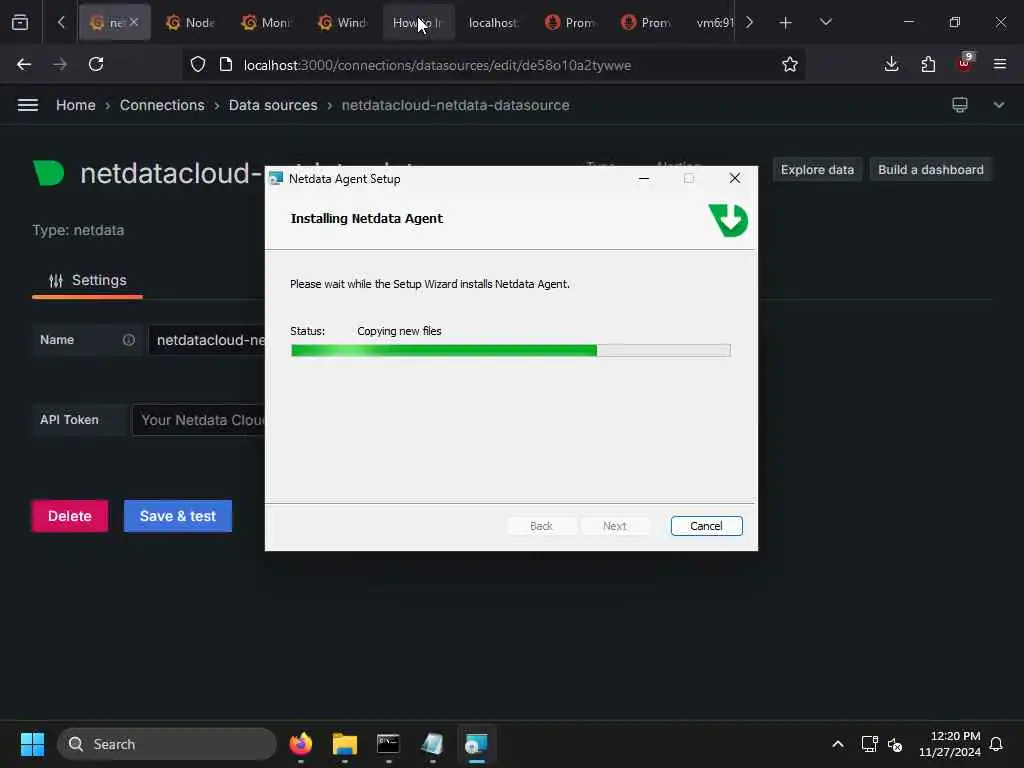Screen dimensions: 1024x768
Task: Open Firefox View tabs icon
Action: pyautogui.click(x=20, y=22)
